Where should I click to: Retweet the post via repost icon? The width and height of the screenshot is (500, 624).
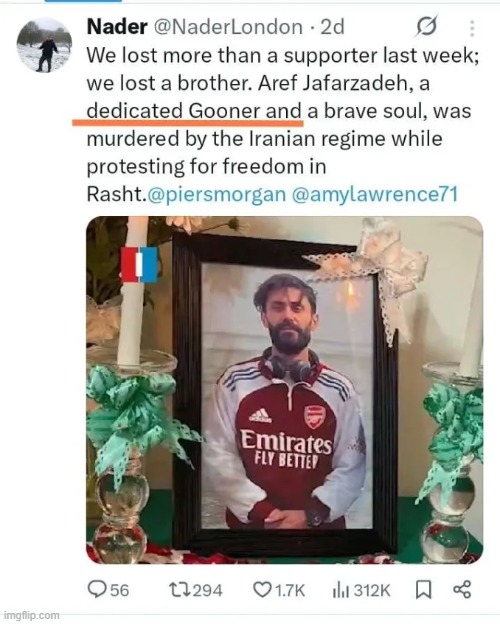(179, 590)
